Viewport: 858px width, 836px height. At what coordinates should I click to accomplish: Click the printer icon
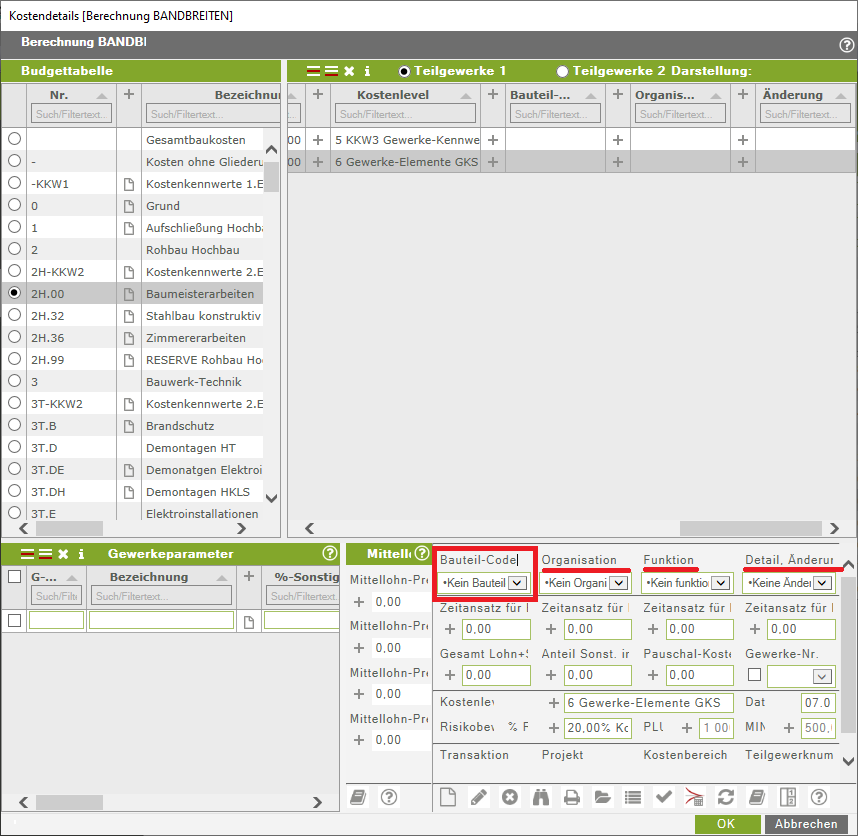pyautogui.click(x=571, y=797)
